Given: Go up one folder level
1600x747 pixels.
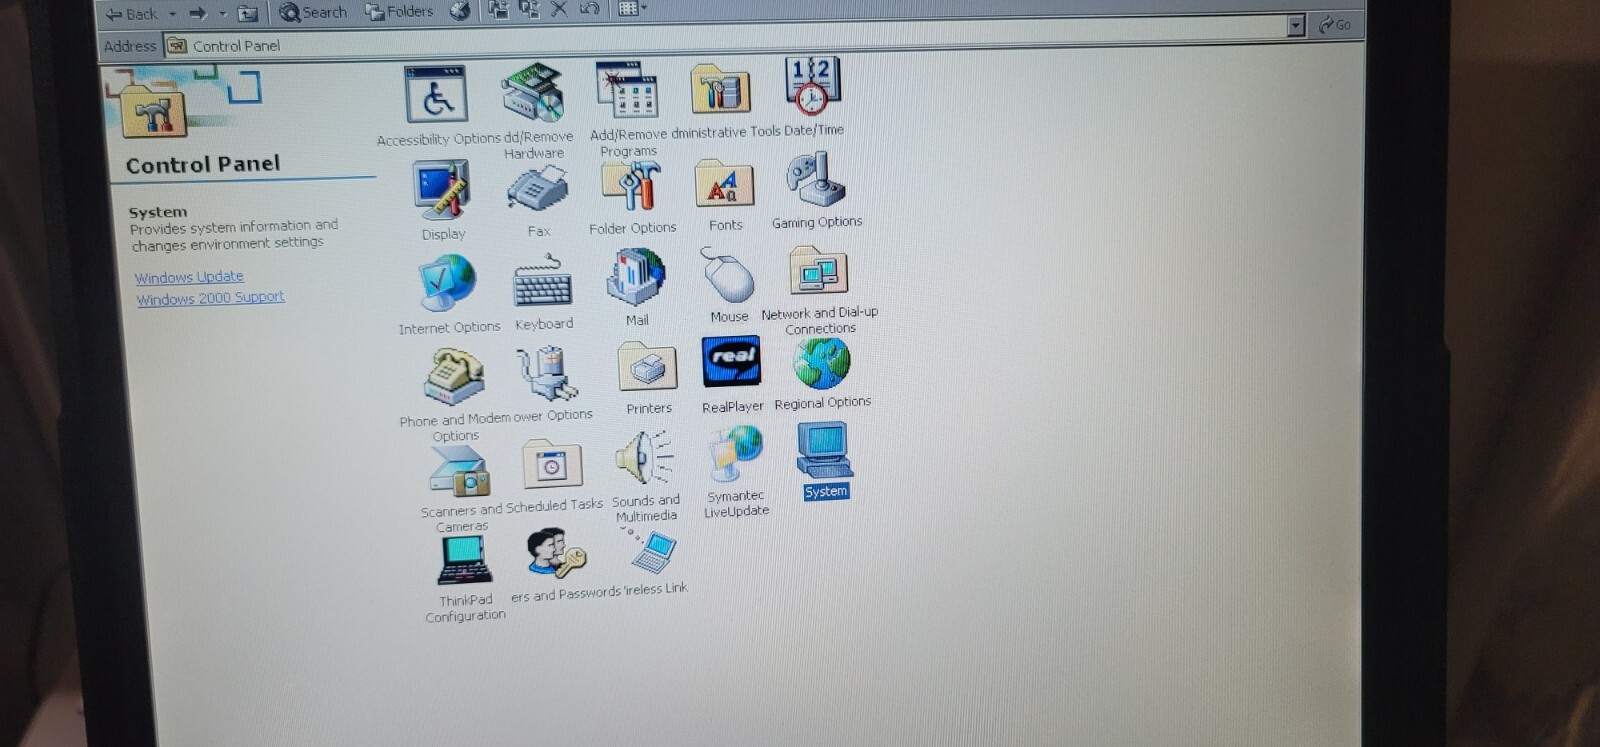Looking at the screenshot, I should (x=248, y=13).
